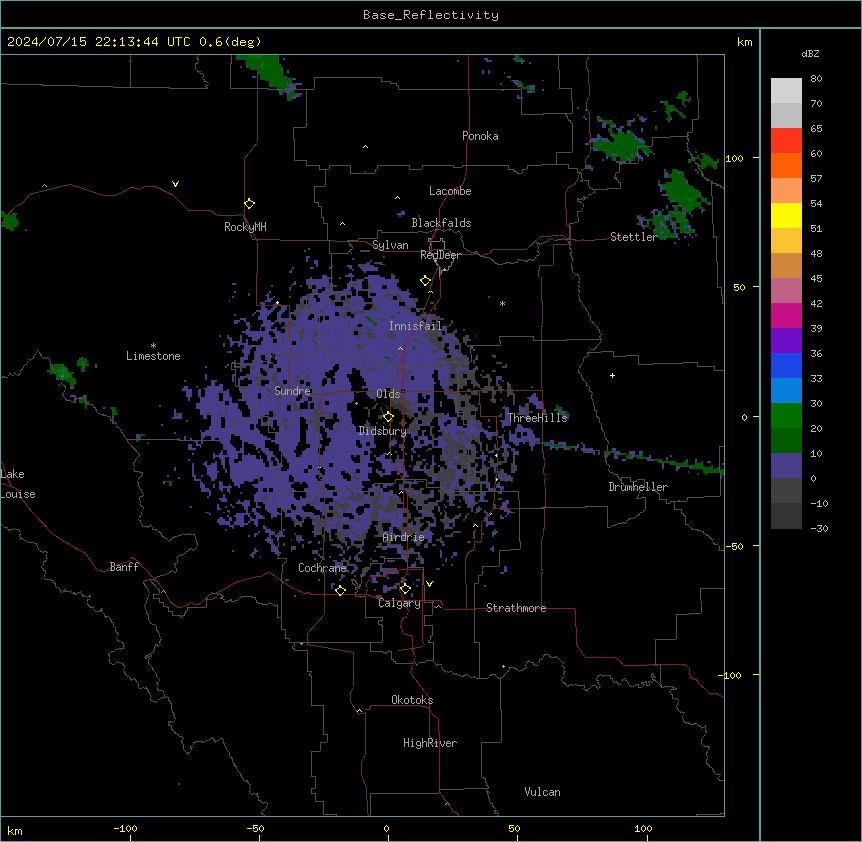Pick the tan-brown 45–48 dBZ swatch
862x842 pixels.
pos(786,265)
